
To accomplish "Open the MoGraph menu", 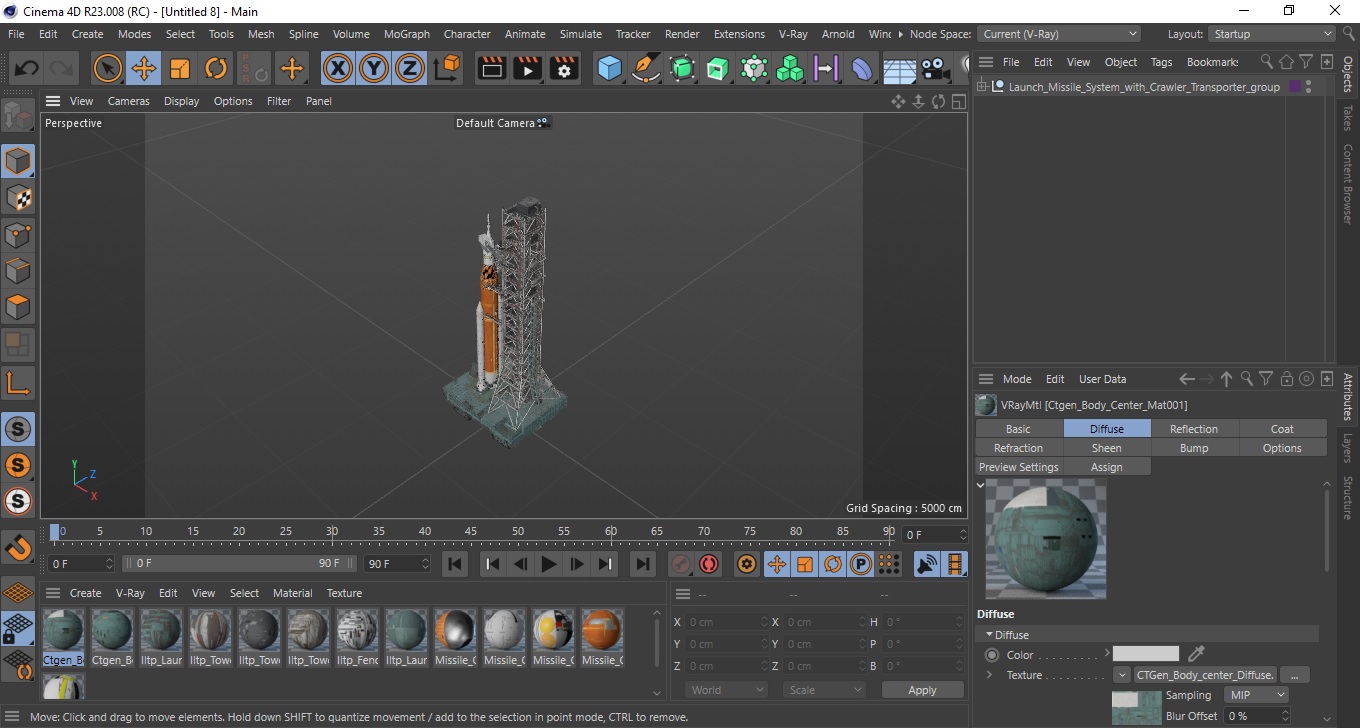I will (x=407, y=34).
